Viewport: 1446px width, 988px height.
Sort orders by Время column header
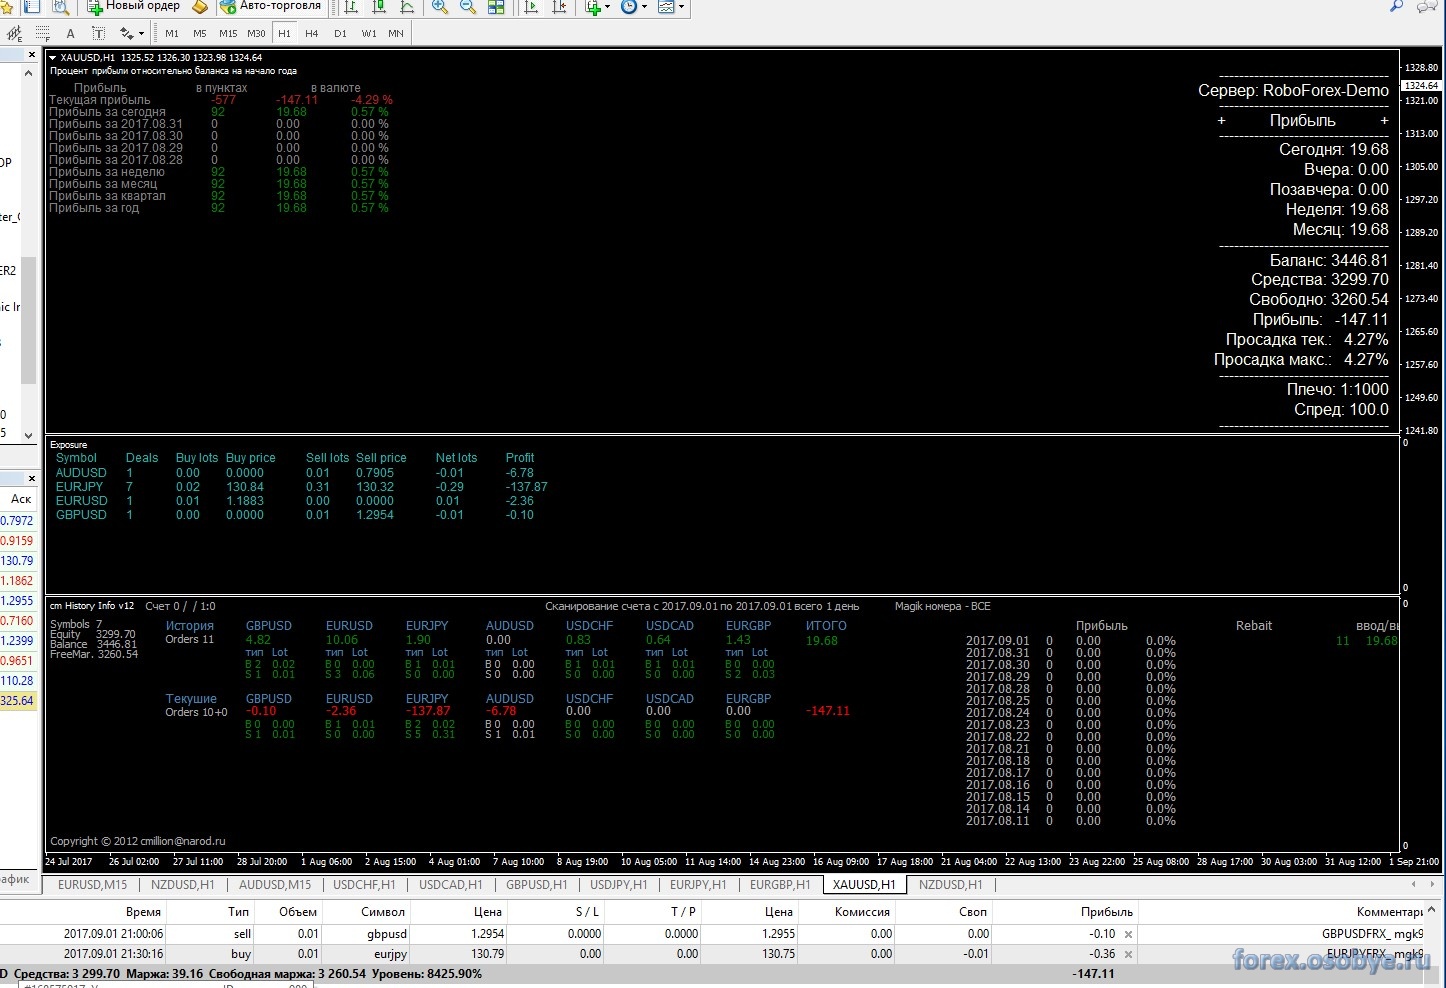(x=143, y=912)
